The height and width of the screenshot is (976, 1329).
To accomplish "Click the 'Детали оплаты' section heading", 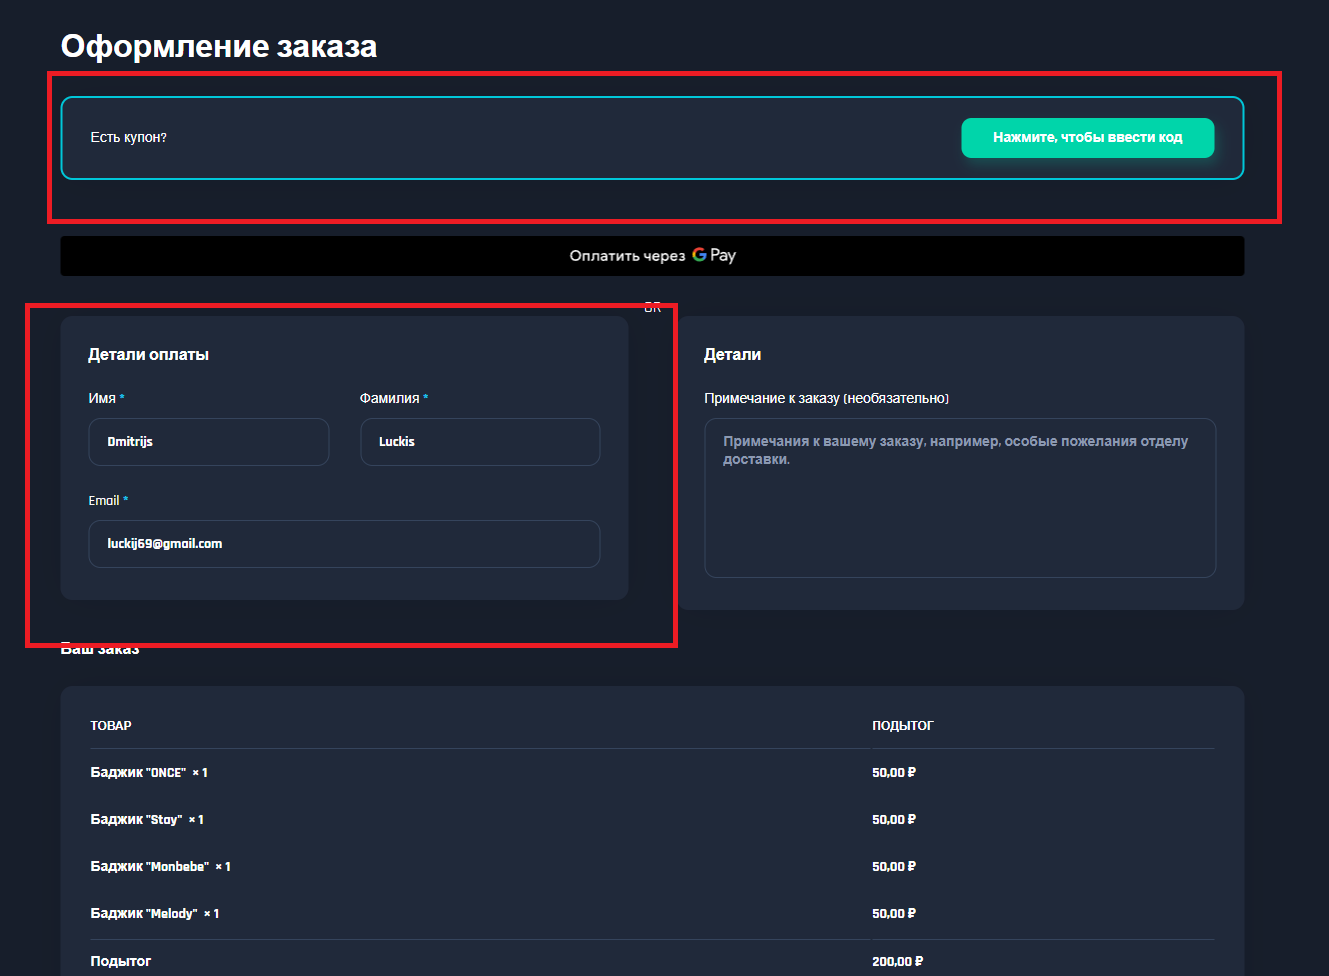I will [148, 355].
